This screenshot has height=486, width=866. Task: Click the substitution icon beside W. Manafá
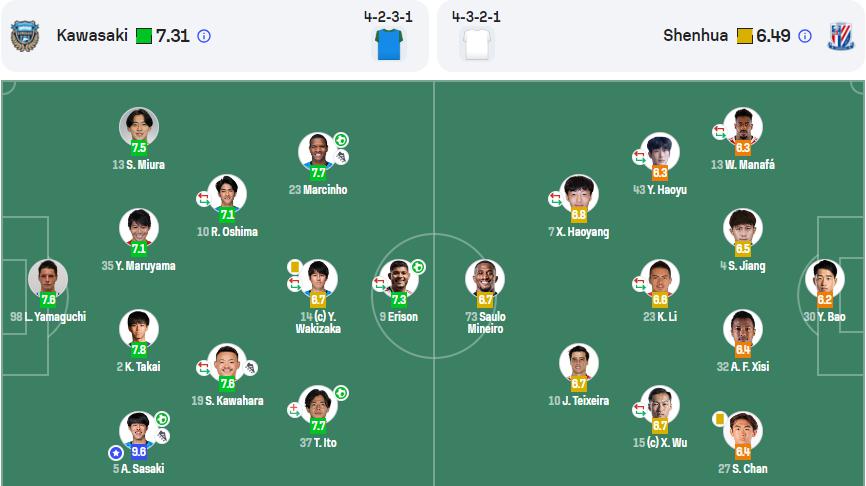click(718, 131)
